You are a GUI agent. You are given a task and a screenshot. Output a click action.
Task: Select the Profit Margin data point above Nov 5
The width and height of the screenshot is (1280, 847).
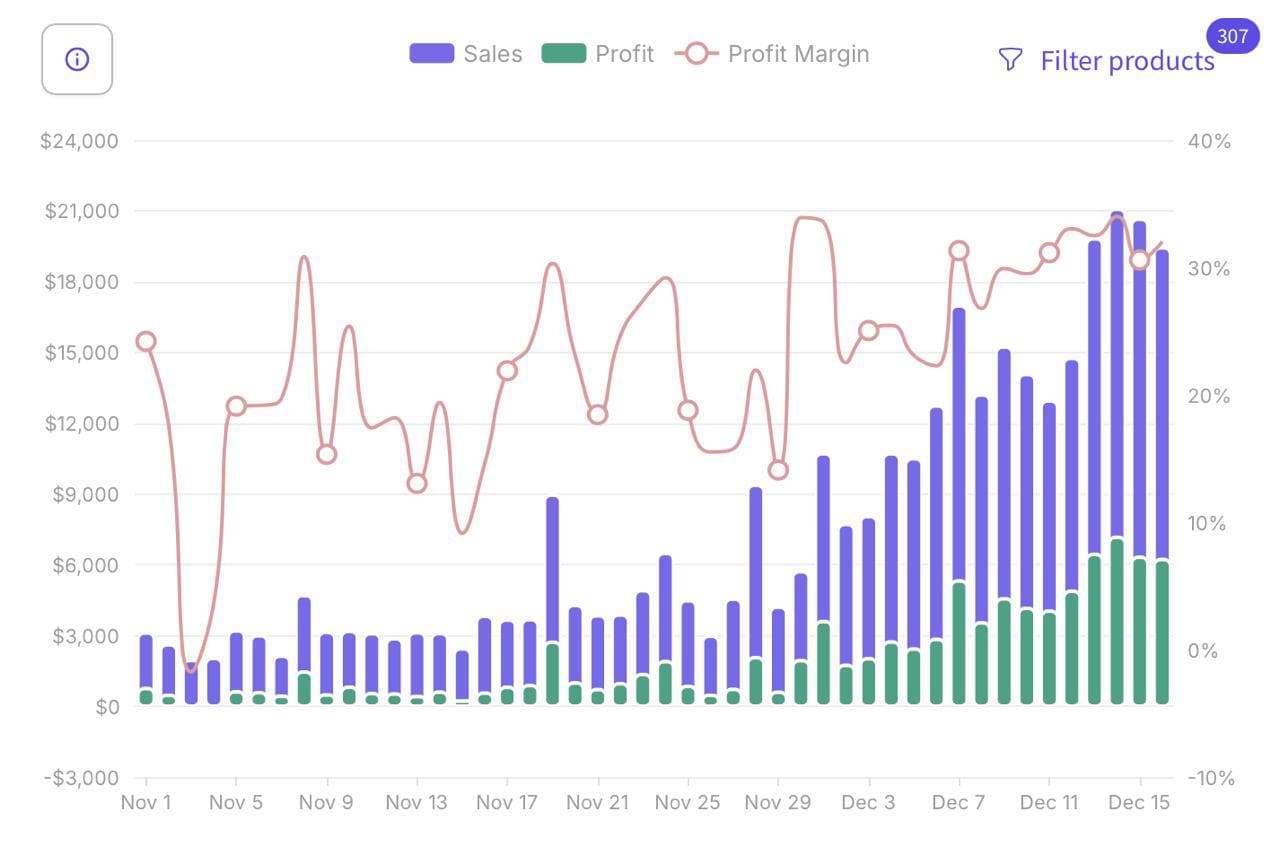coord(236,406)
